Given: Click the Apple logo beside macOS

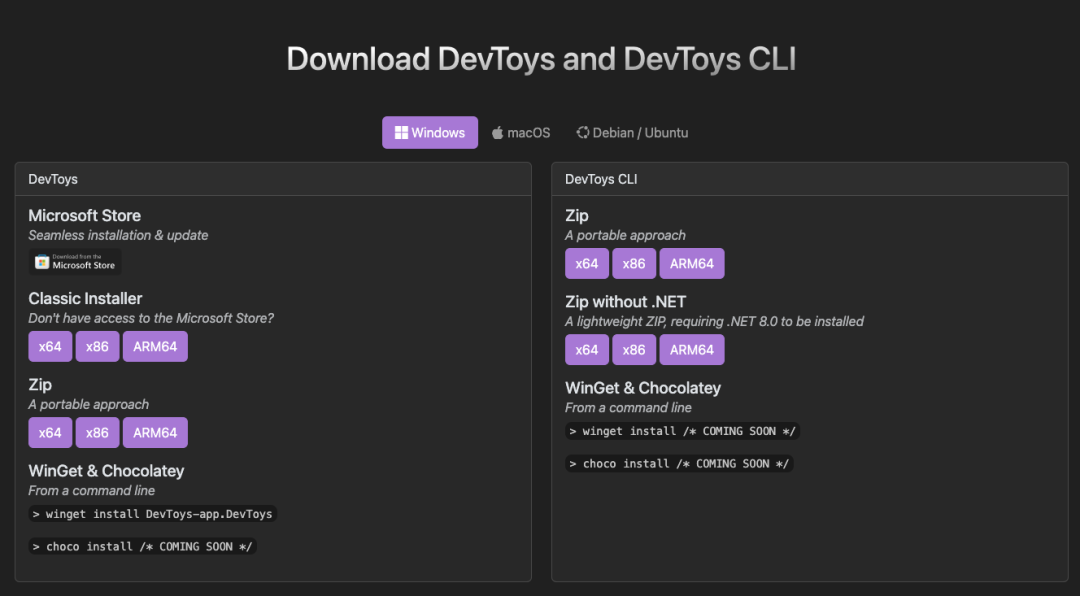Looking at the screenshot, I should [x=497, y=131].
